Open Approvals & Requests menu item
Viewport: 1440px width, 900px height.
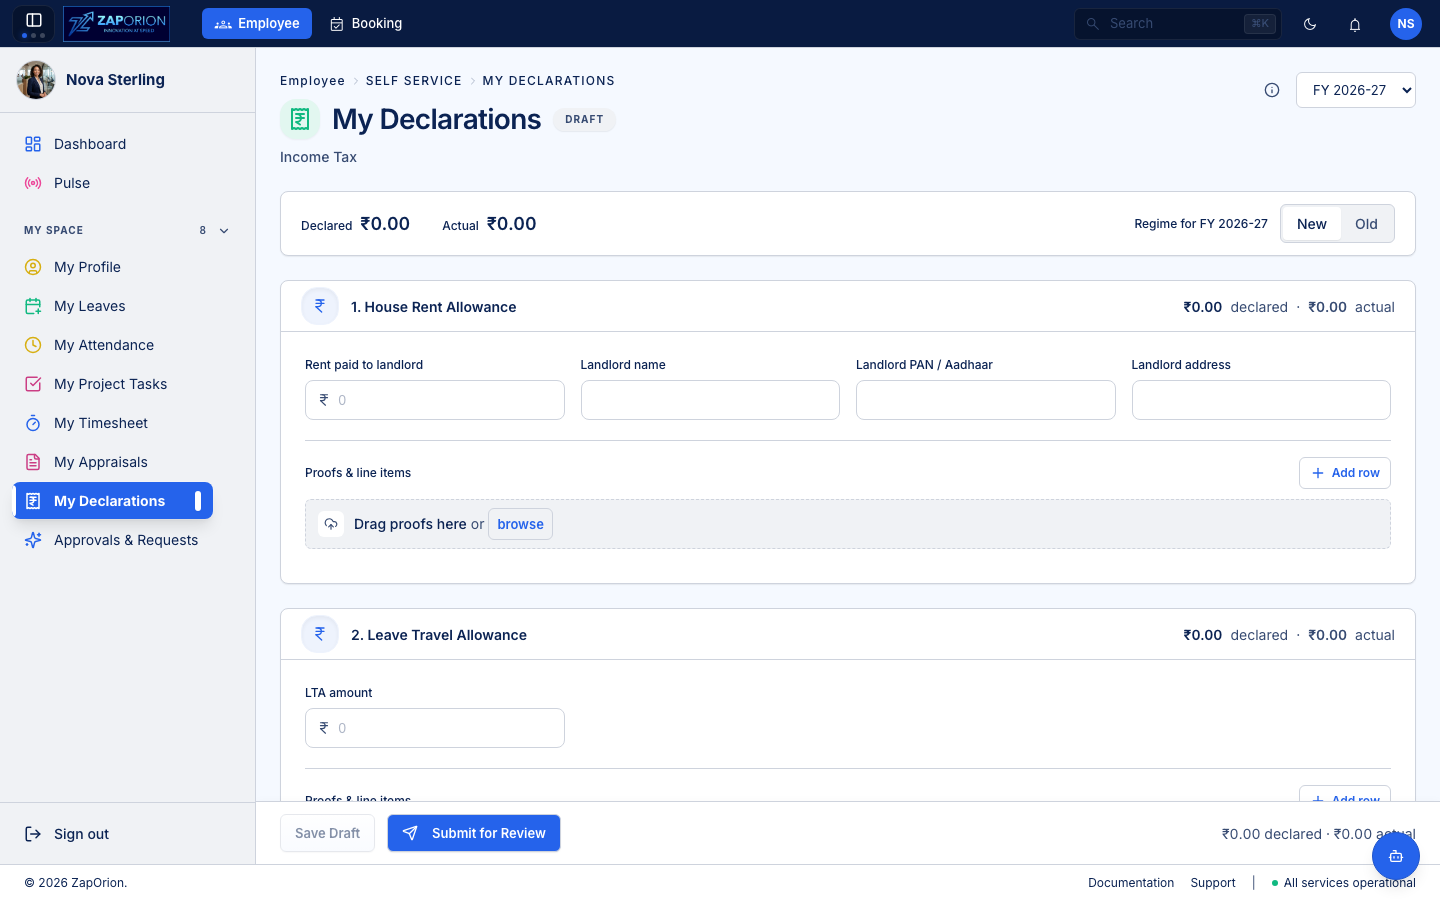tap(113, 540)
